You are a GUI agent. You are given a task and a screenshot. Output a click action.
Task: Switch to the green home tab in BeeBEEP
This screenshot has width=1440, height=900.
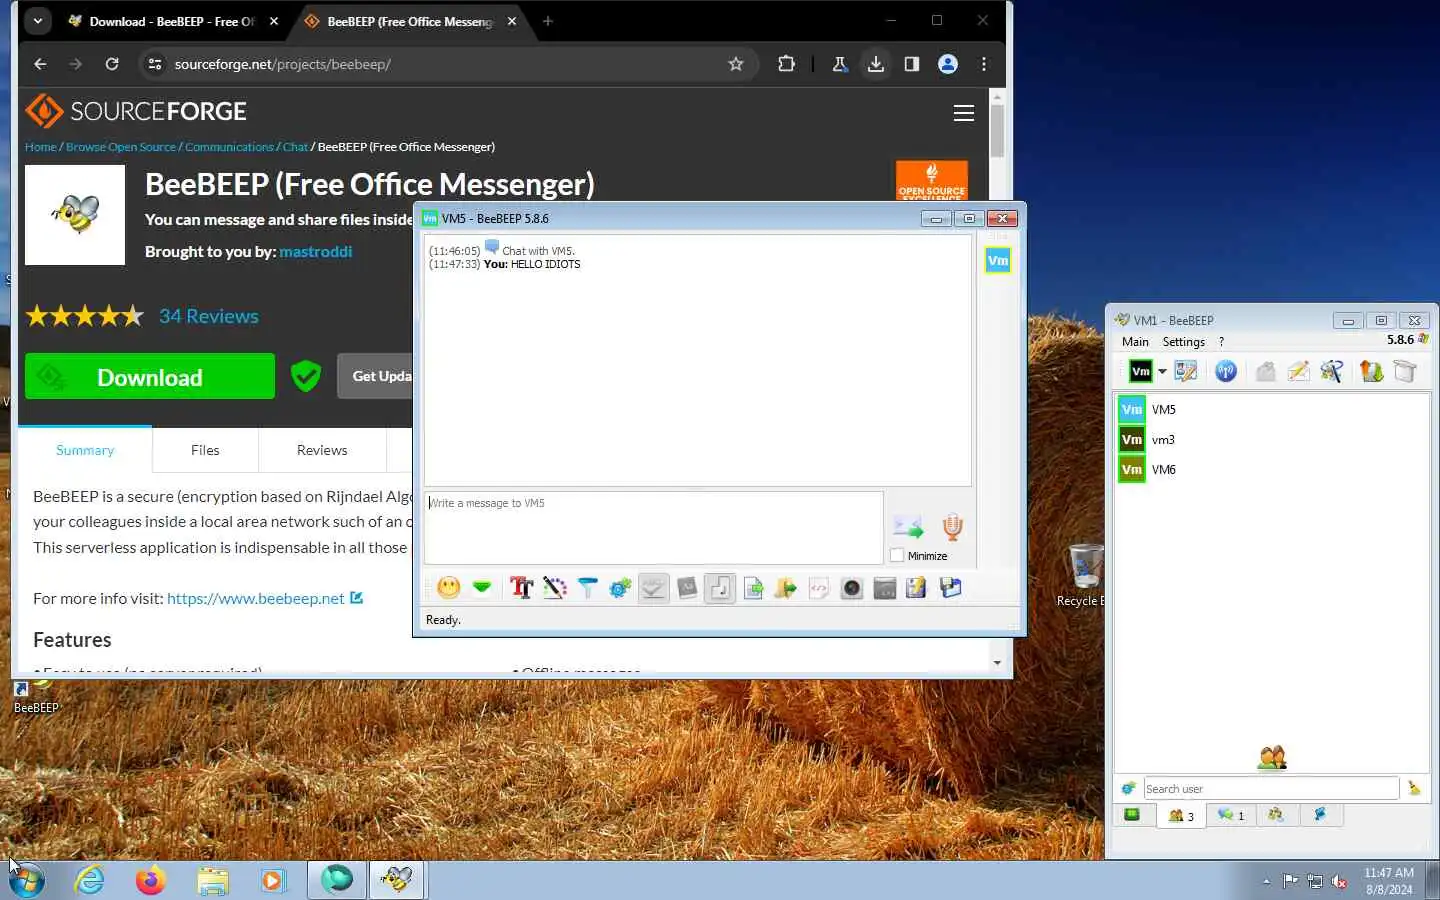[1132, 815]
